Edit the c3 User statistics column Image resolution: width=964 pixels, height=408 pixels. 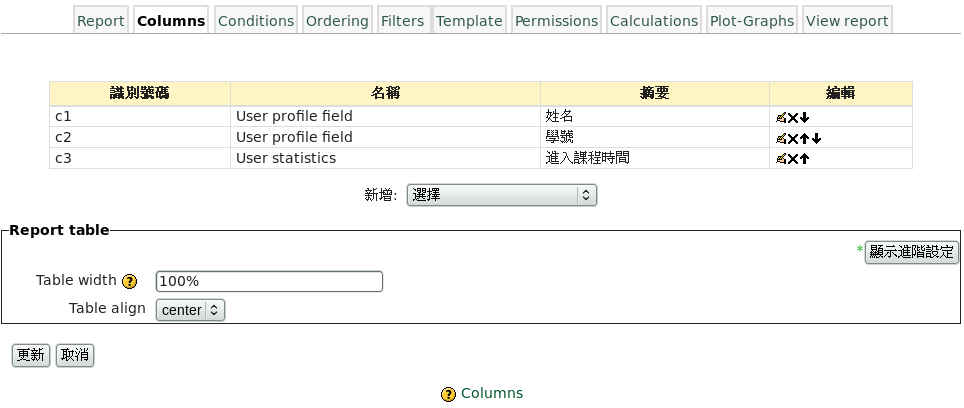[x=781, y=159]
